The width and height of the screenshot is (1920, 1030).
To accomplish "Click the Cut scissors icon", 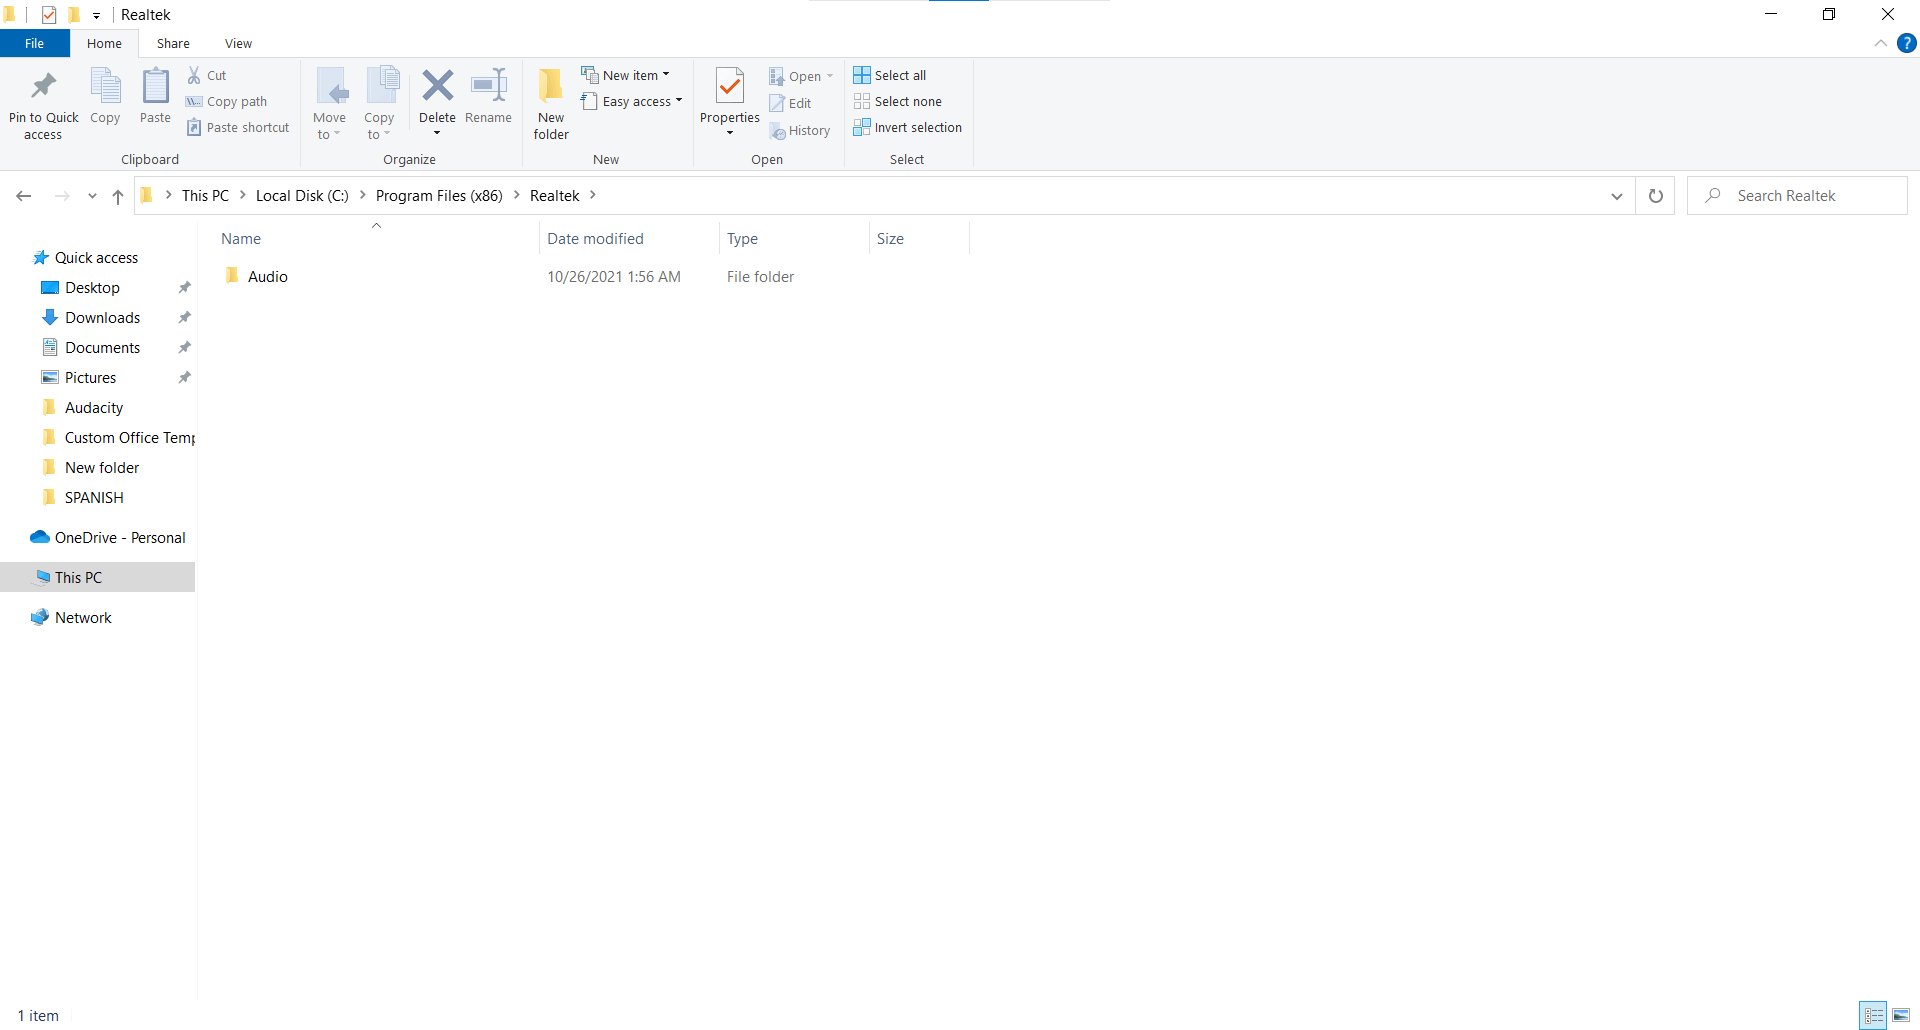I will (x=194, y=75).
